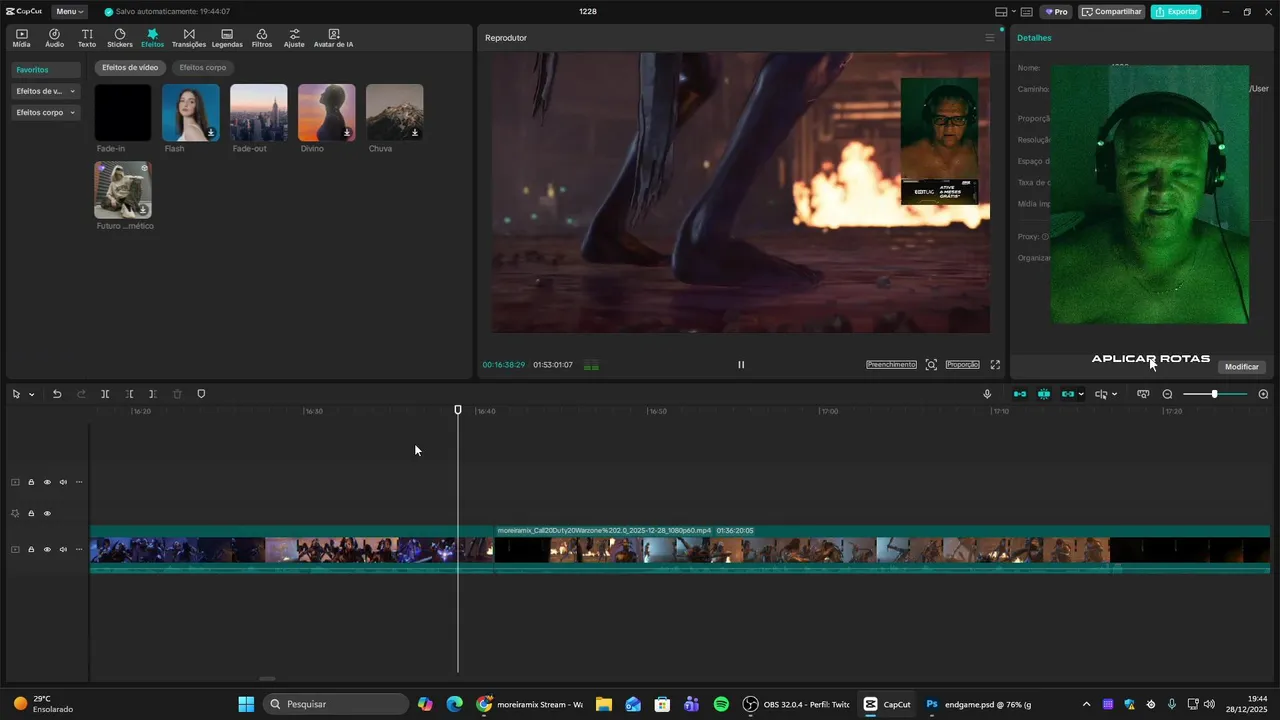Open selection tool mode dropdown
The width and height of the screenshot is (1280, 720).
31,394
